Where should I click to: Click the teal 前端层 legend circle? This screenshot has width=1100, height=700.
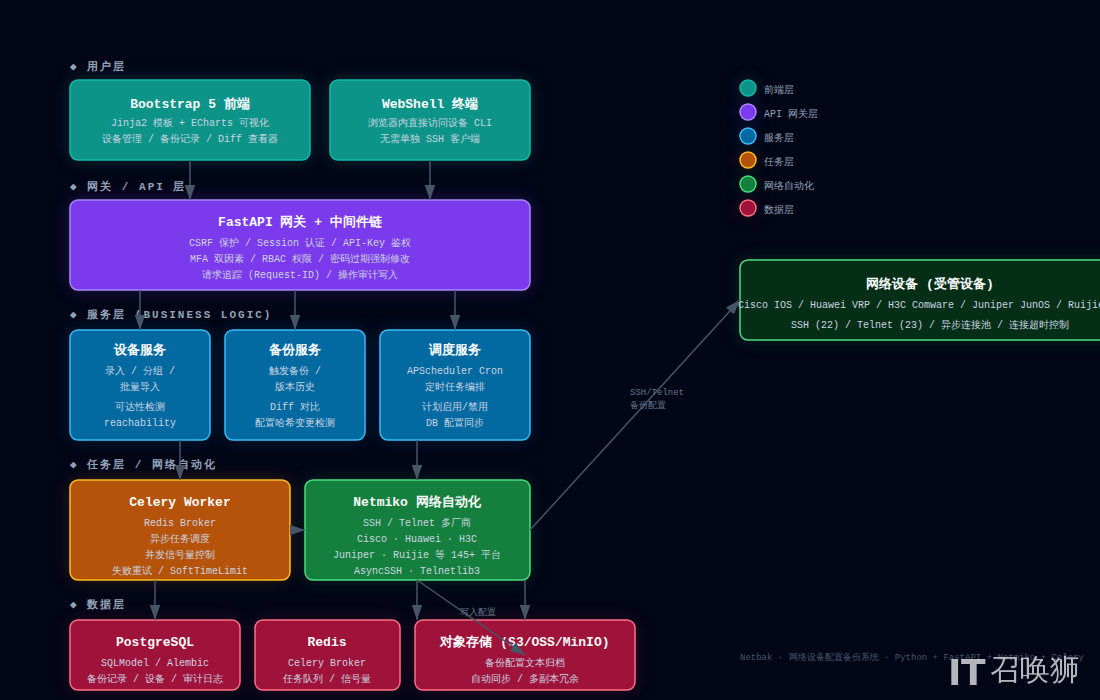point(748,88)
